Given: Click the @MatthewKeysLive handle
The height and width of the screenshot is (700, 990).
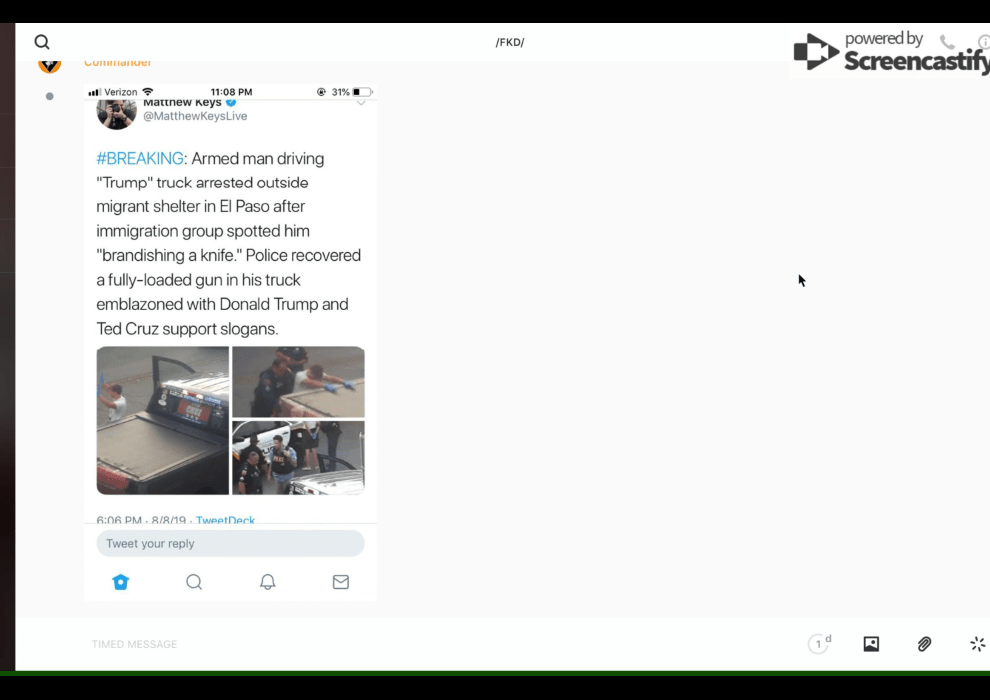Looking at the screenshot, I should pos(195,116).
